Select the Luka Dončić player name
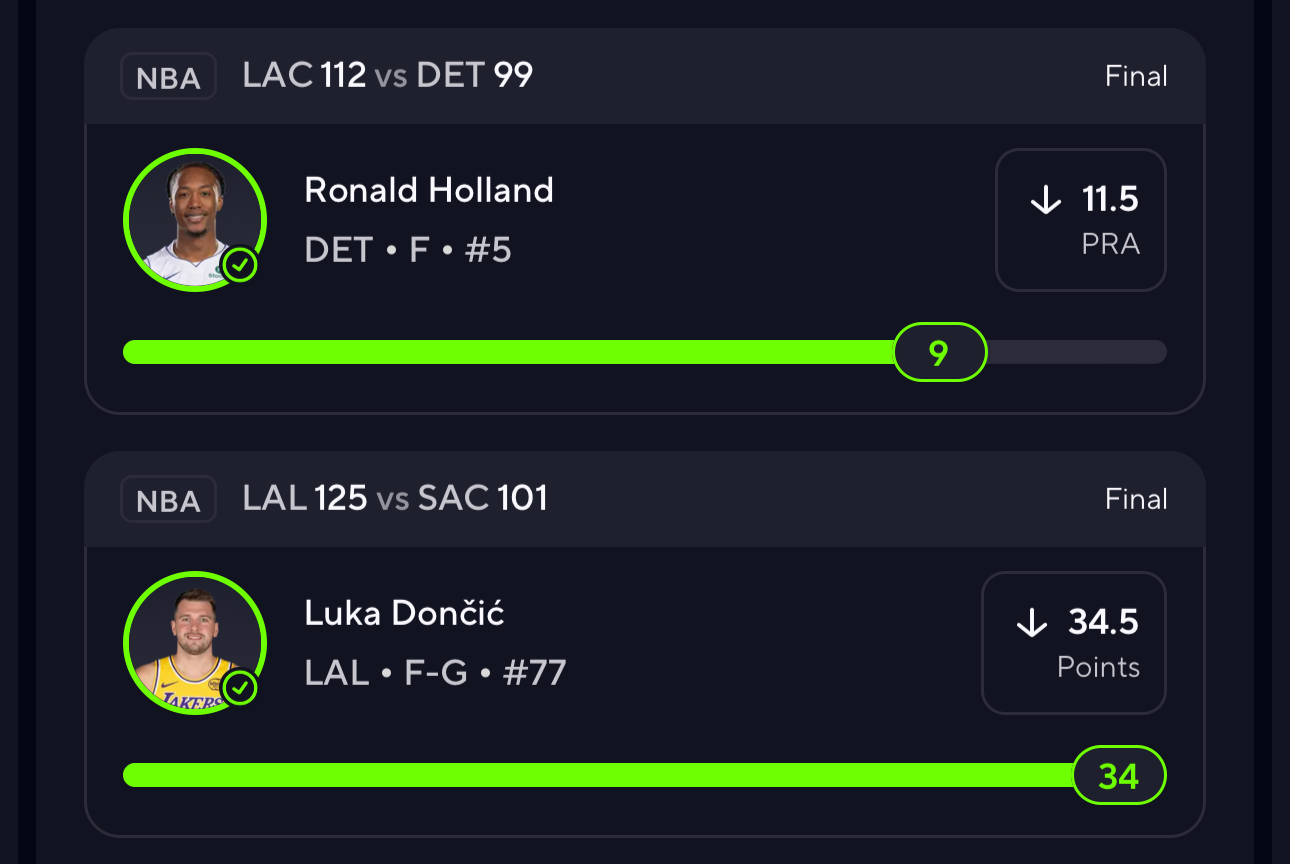Viewport: 1290px width, 864px height. (x=404, y=613)
